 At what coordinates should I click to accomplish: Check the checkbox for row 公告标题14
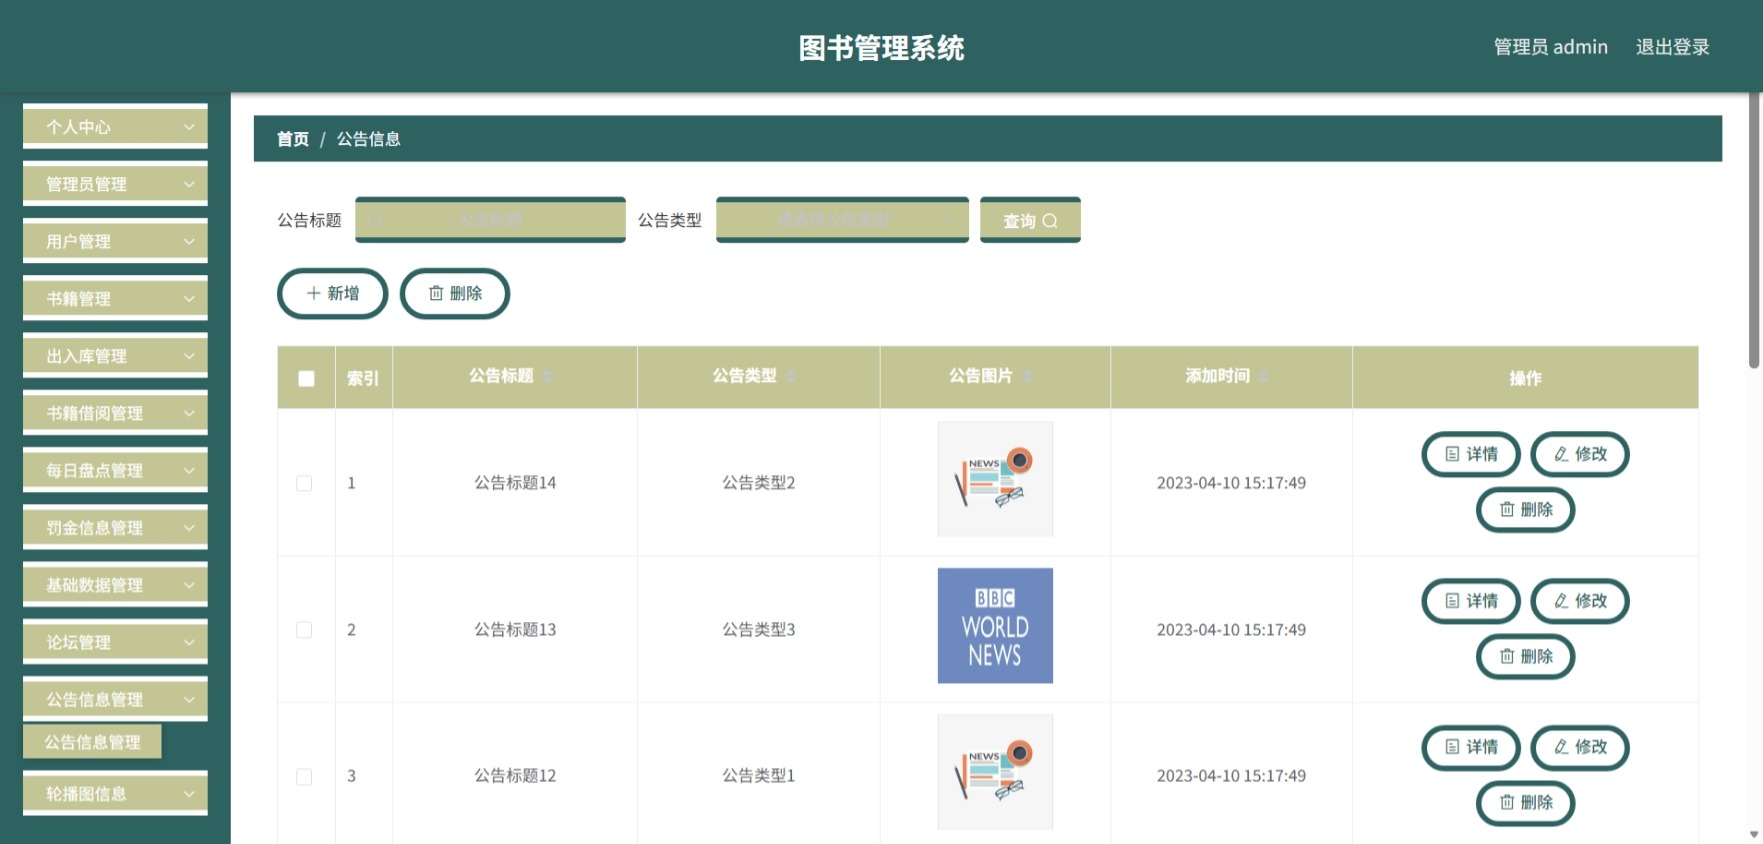(x=304, y=483)
